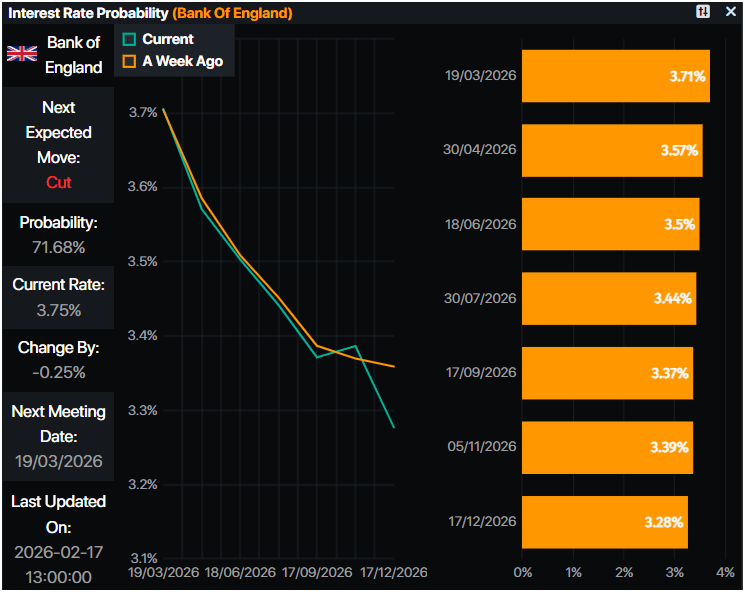
Task: Click the UK flag icon
Action: click(x=22, y=54)
